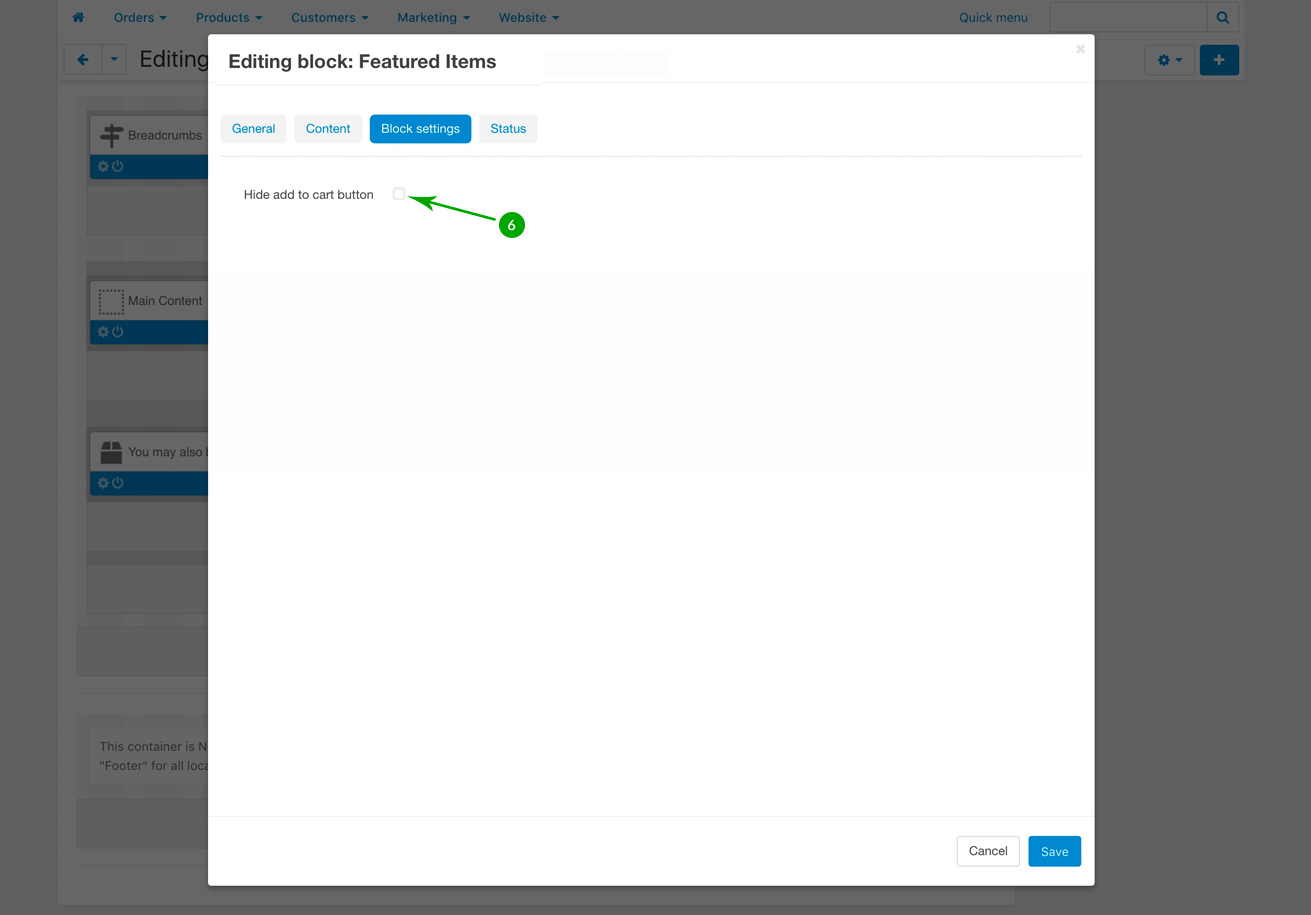This screenshot has width=1311, height=915.
Task: Expand the Orders dropdown menu
Action: click(140, 17)
